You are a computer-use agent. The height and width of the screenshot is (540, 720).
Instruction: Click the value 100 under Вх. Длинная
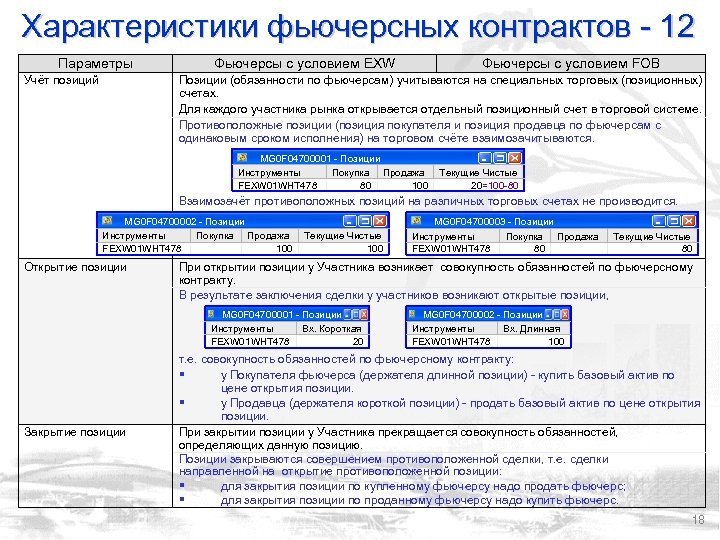click(x=556, y=341)
